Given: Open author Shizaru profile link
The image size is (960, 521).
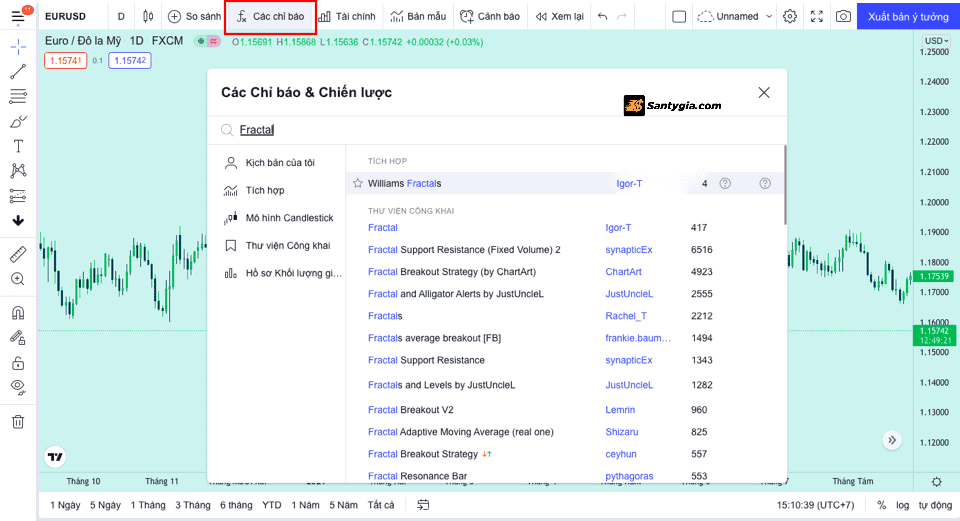Looking at the screenshot, I should click(622, 432).
